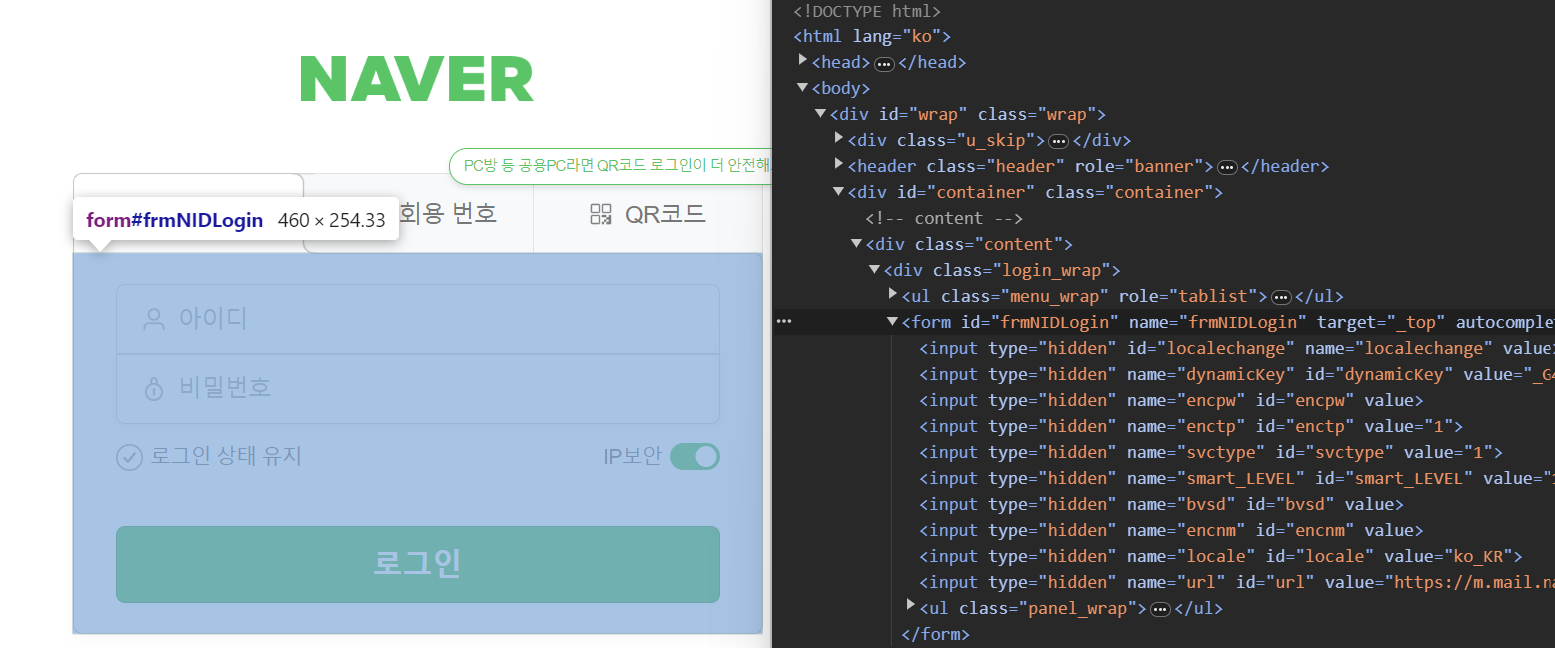The height and width of the screenshot is (648, 1555).
Task: Expand the ul class menu_wrap node
Action: pyautogui.click(x=893, y=295)
